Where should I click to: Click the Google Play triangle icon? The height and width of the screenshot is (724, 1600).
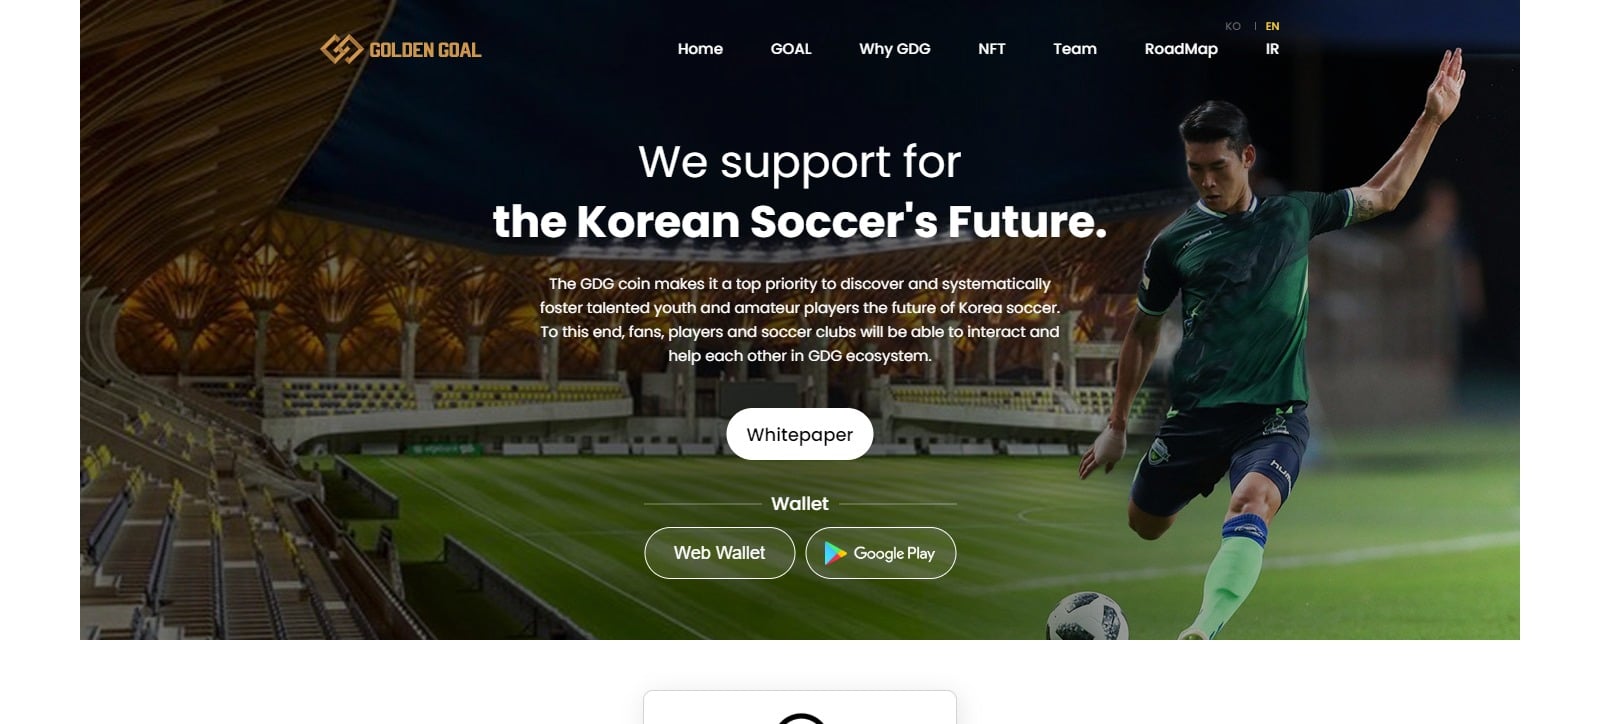pyautogui.click(x=835, y=553)
